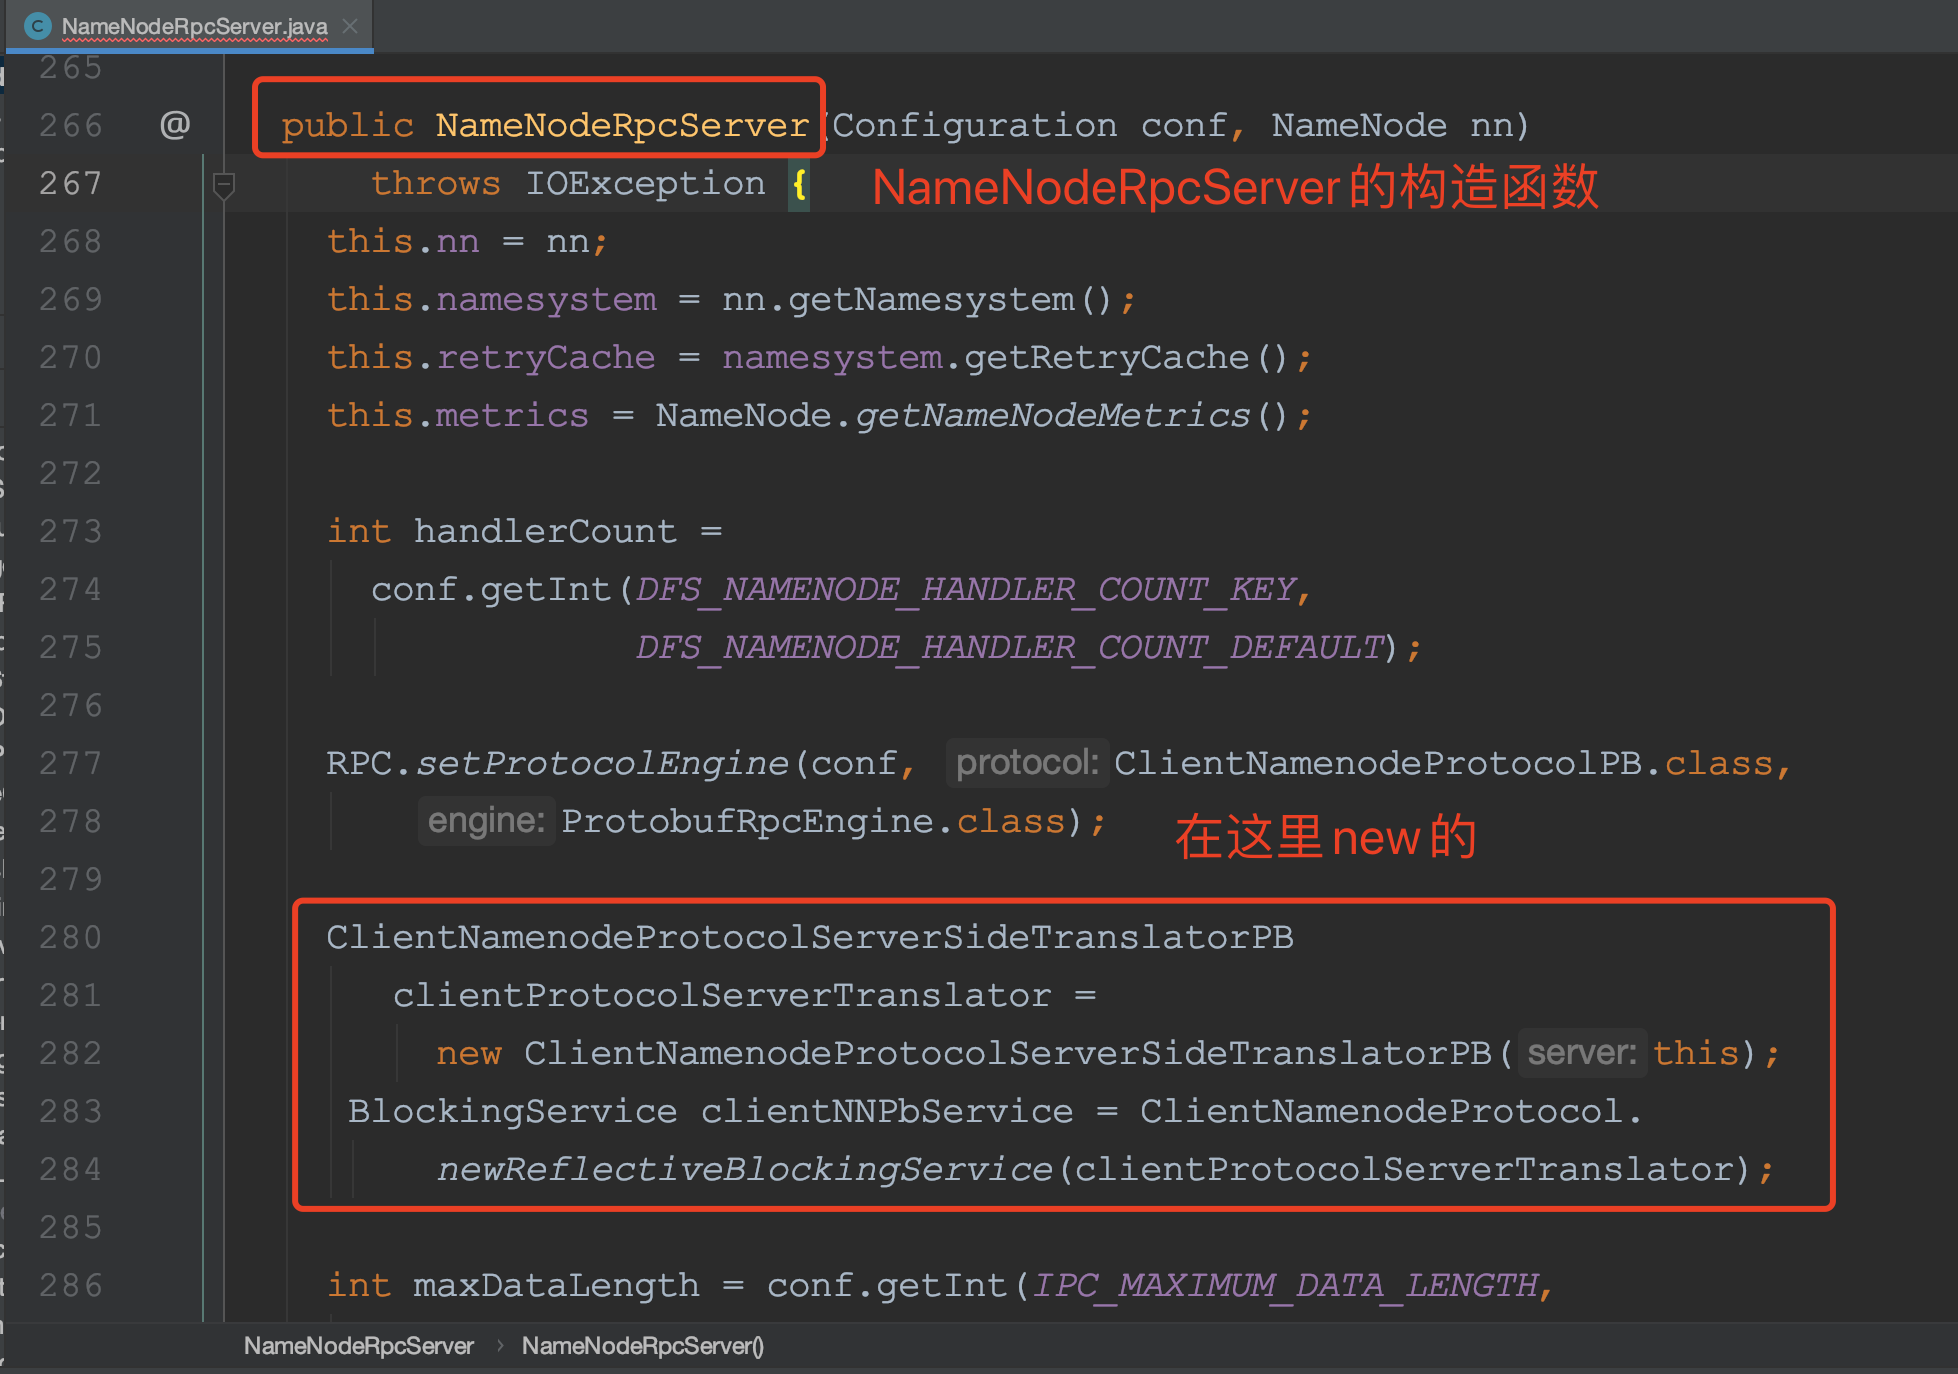
Task: Click the 'IPC_MAXIMUM_DATA_LENGTH' constant on line 286
Action: 1285,1285
